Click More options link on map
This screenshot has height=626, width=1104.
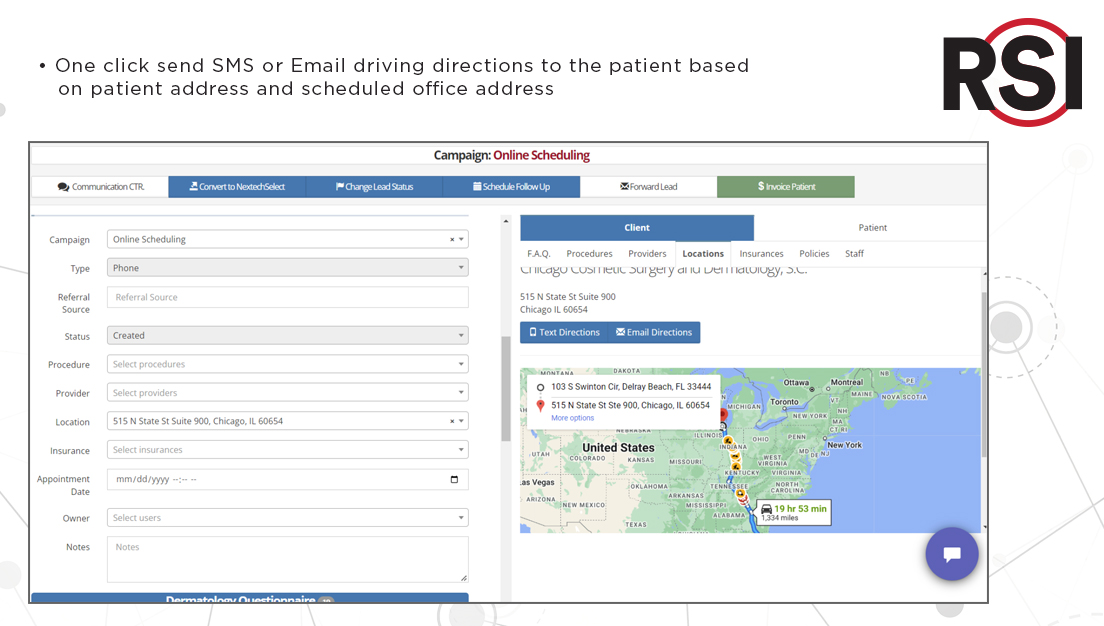tap(572, 418)
